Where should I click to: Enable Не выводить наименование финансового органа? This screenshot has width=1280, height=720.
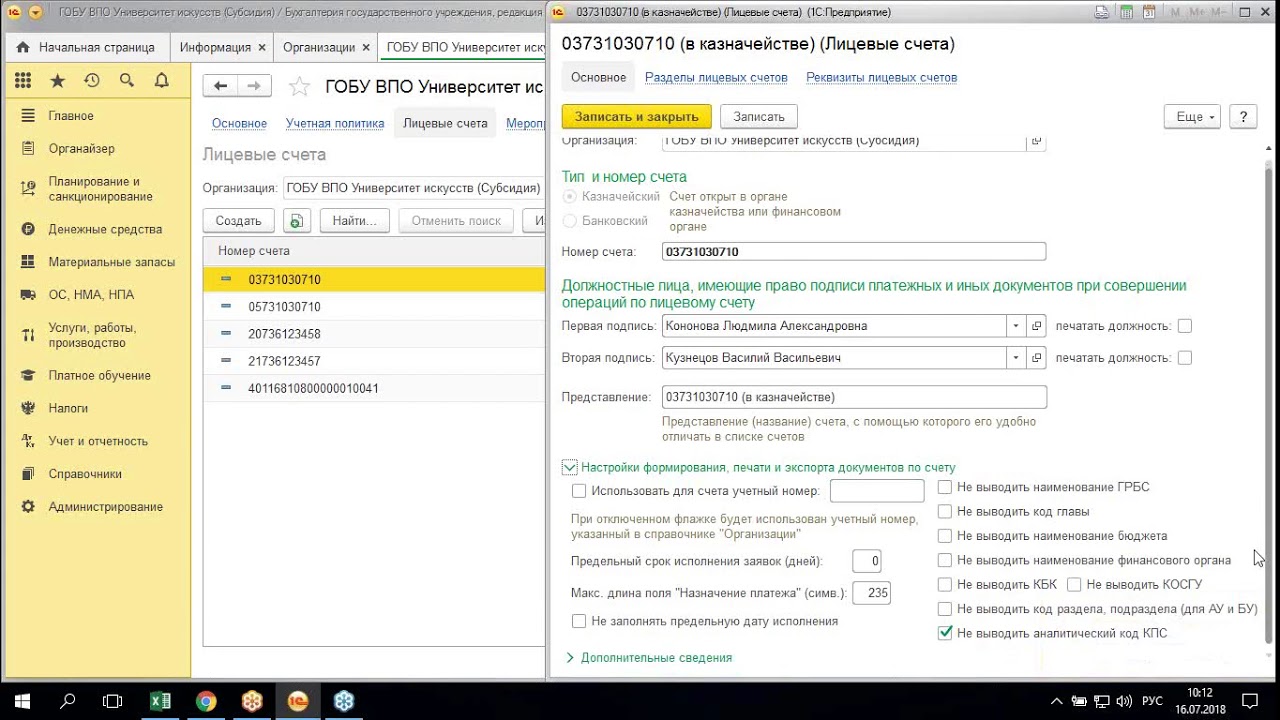(945, 560)
